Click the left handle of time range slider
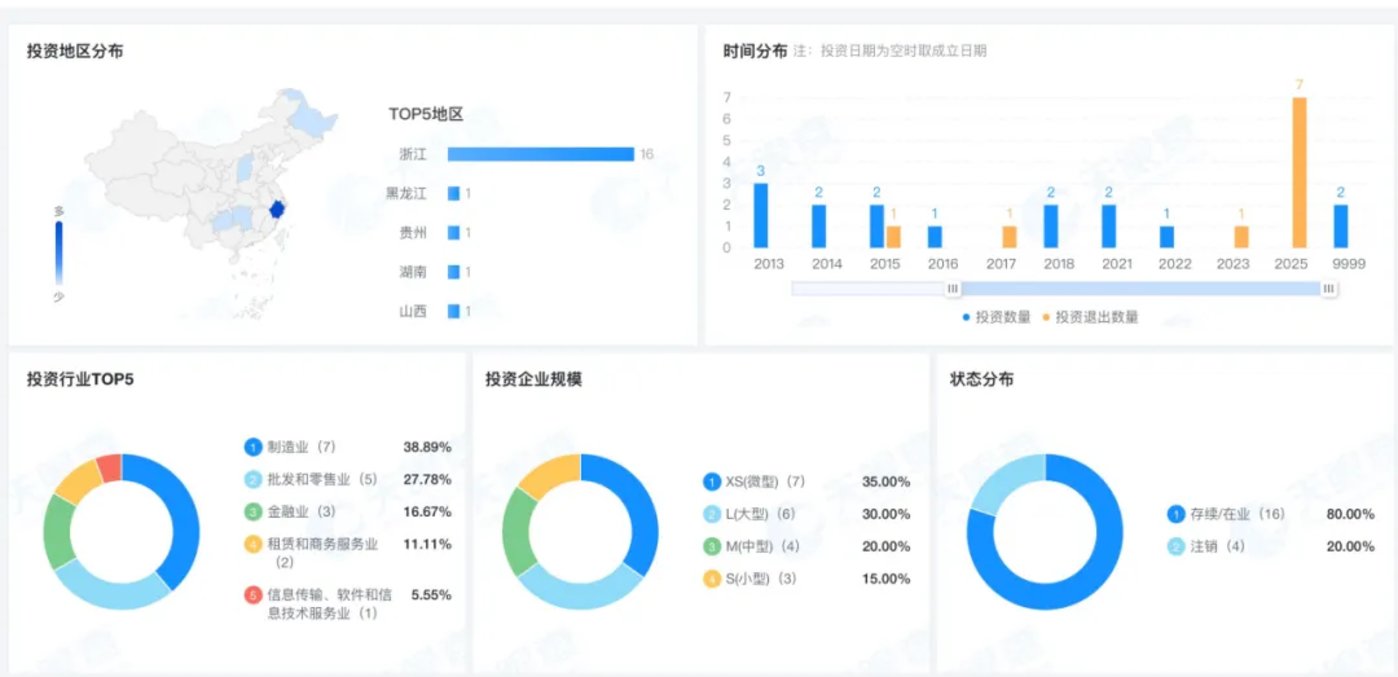The width and height of the screenshot is (1398, 677). [x=953, y=289]
